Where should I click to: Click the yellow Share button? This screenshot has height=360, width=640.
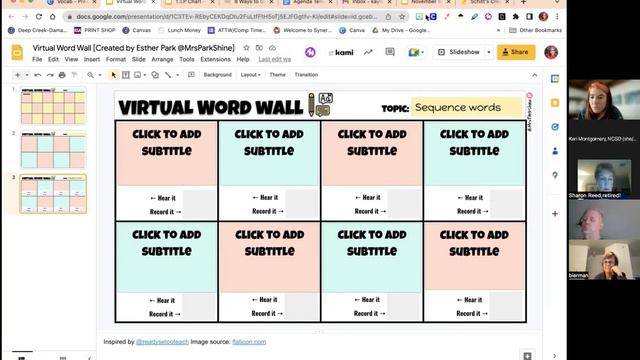[516, 52]
